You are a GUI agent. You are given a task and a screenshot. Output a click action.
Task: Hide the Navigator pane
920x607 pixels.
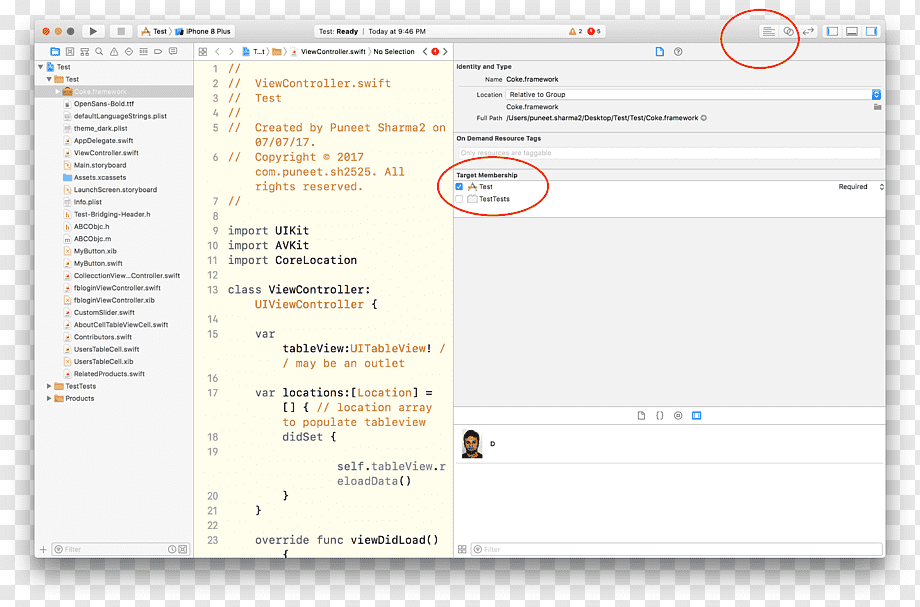coord(832,32)
